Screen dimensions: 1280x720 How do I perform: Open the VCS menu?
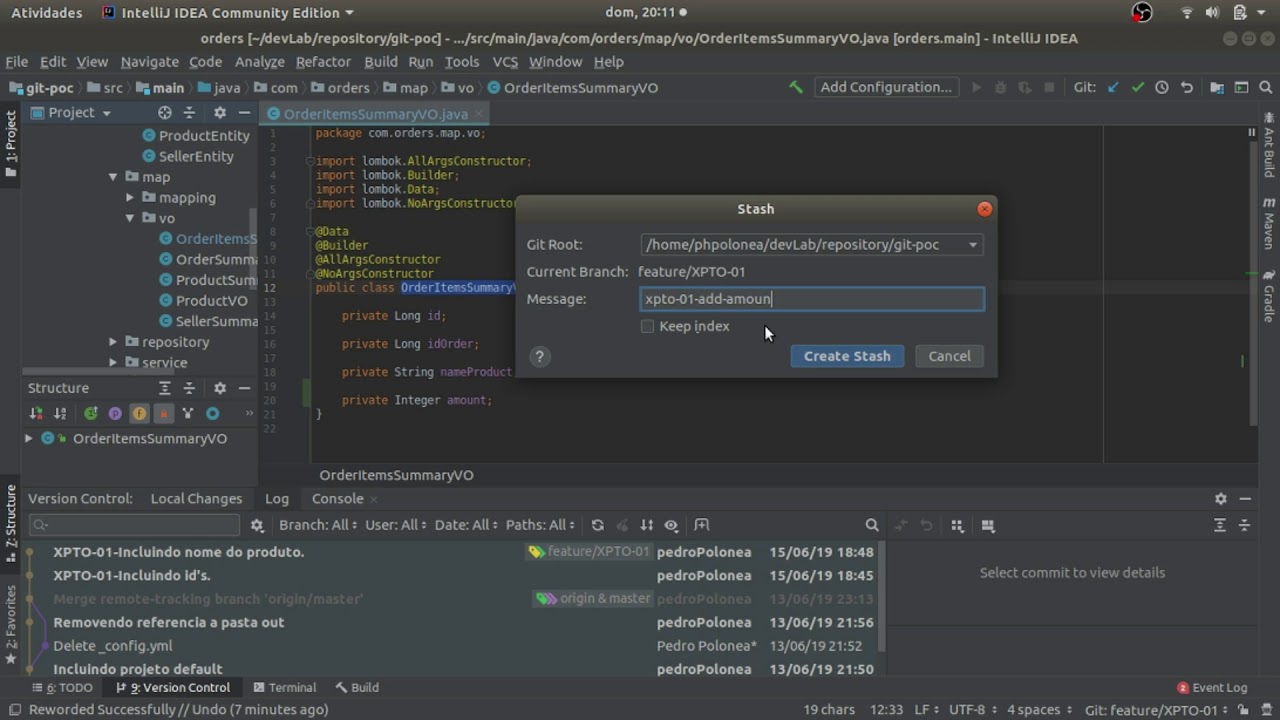pyautogui.click(x=505, y=61)
